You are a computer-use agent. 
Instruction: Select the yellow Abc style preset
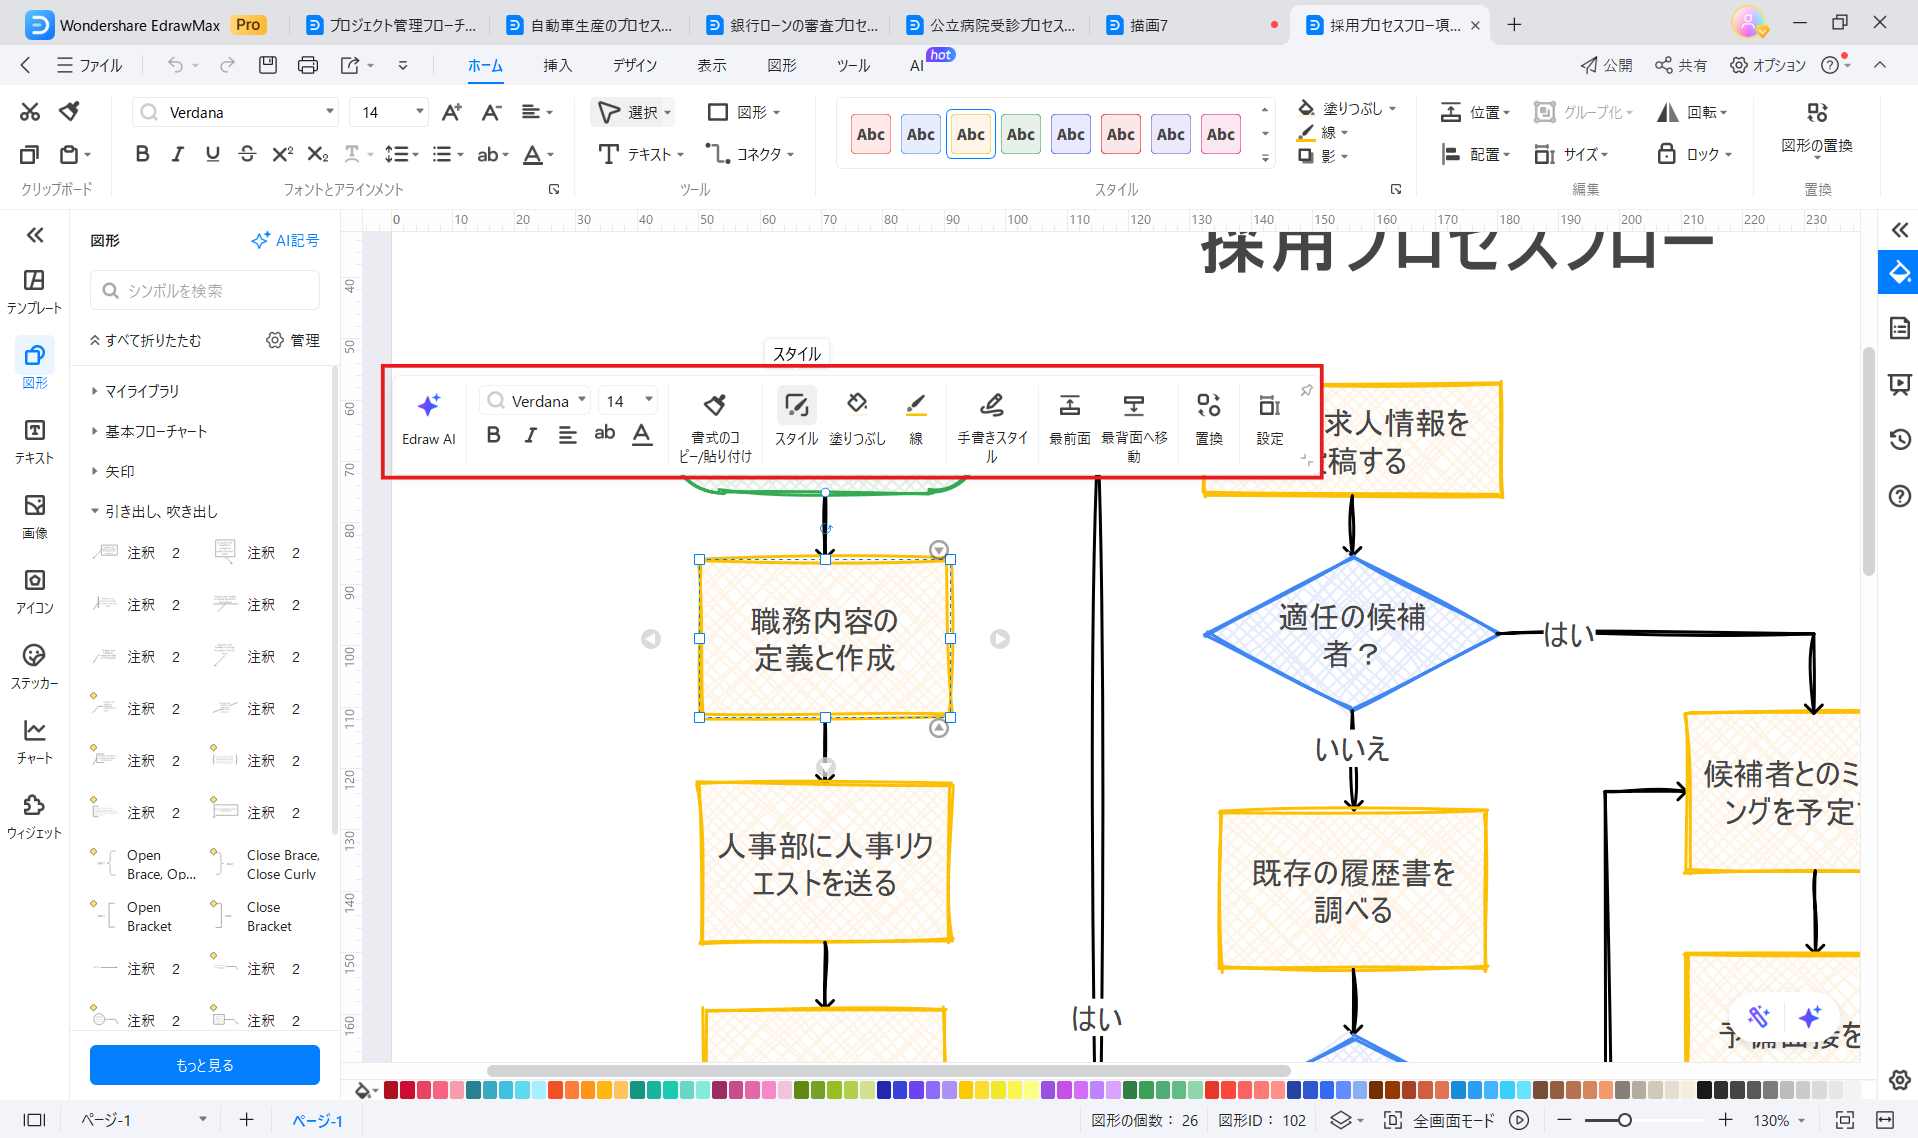point(970,134)
